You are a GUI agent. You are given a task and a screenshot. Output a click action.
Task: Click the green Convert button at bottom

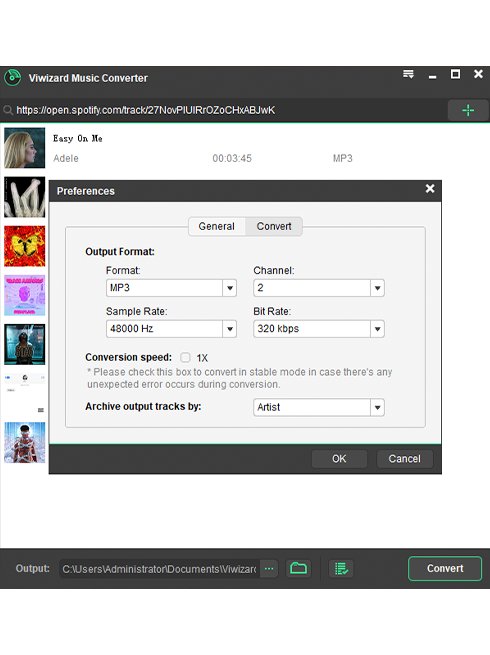click(x=445, y=569)
